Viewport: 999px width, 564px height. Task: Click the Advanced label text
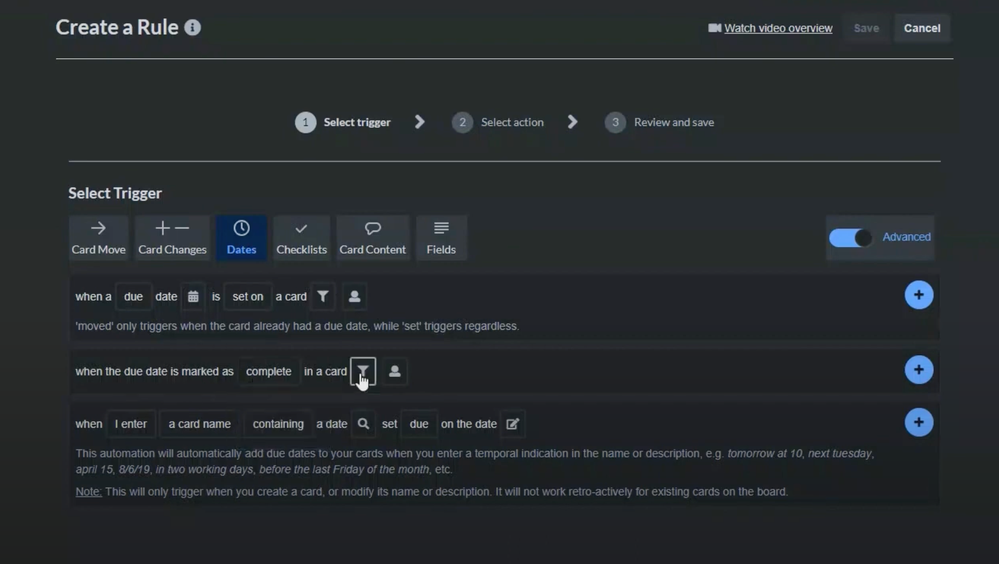(x=906, y=237)
